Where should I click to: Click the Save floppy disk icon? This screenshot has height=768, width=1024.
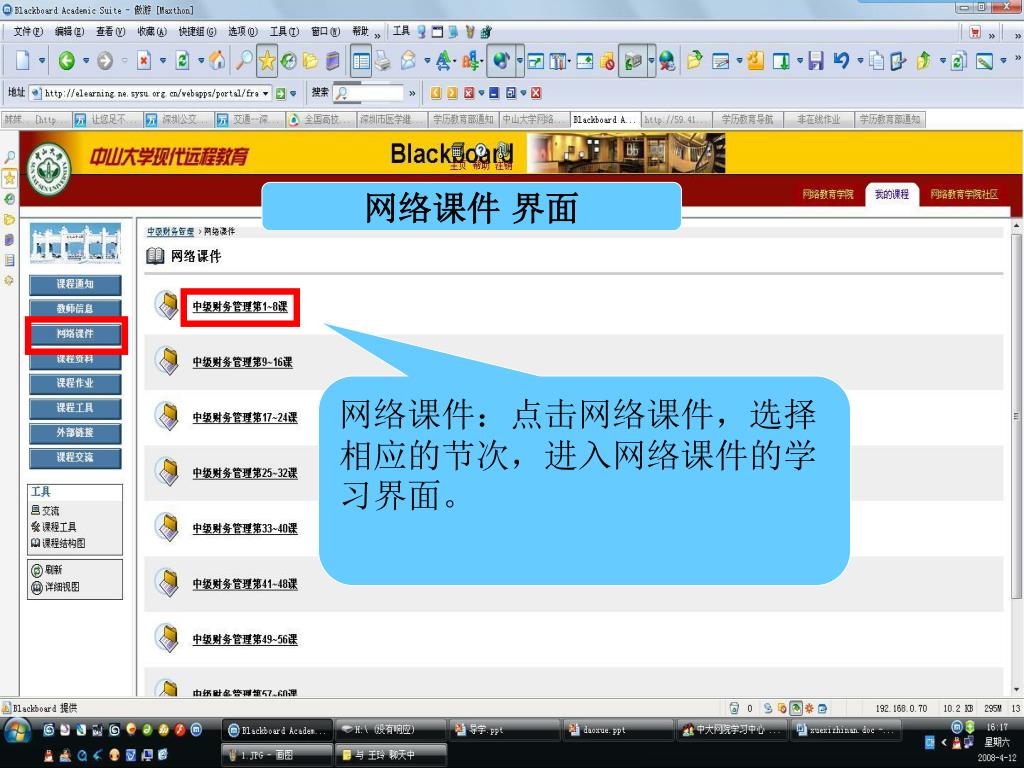click(815, 61)
